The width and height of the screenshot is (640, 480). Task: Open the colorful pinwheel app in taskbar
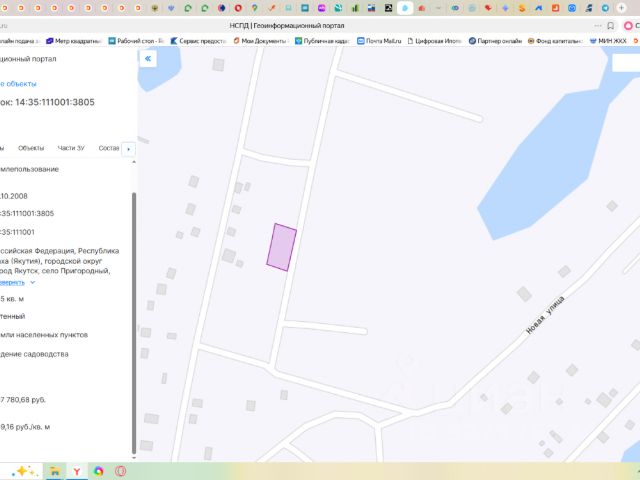point(98,471)
